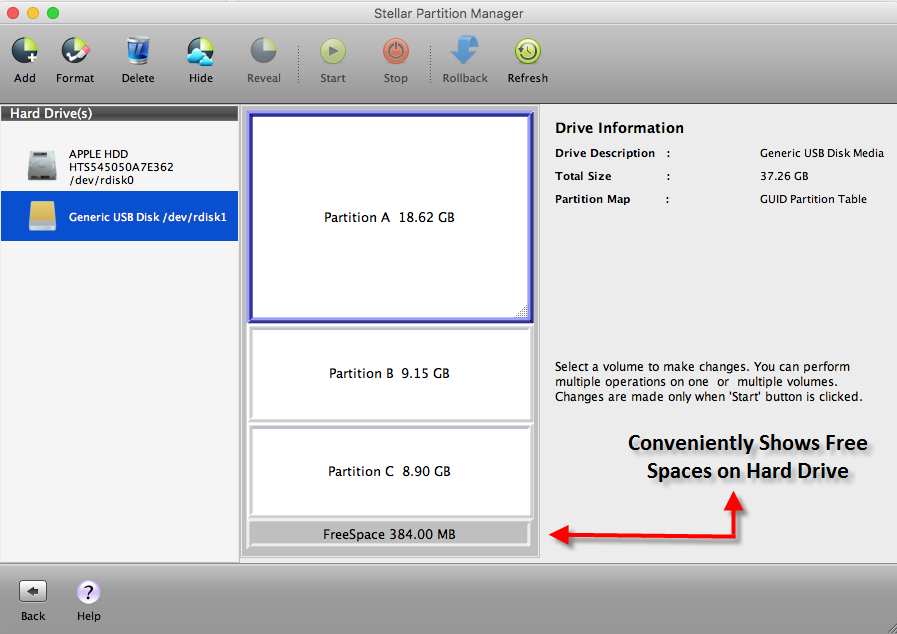This screenshot has height=634, width=897.
Task: Click the yellow USB disk icon
Action: point(42,216)
